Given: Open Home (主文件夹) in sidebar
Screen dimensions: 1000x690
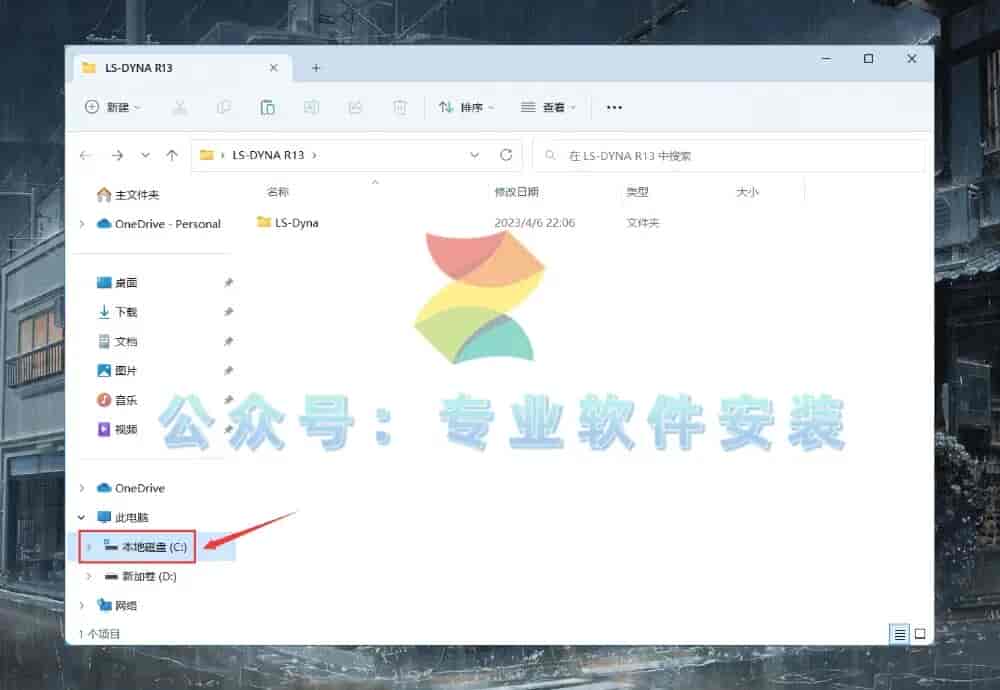Looking at the screenshot, I should [x=128, y=195].
